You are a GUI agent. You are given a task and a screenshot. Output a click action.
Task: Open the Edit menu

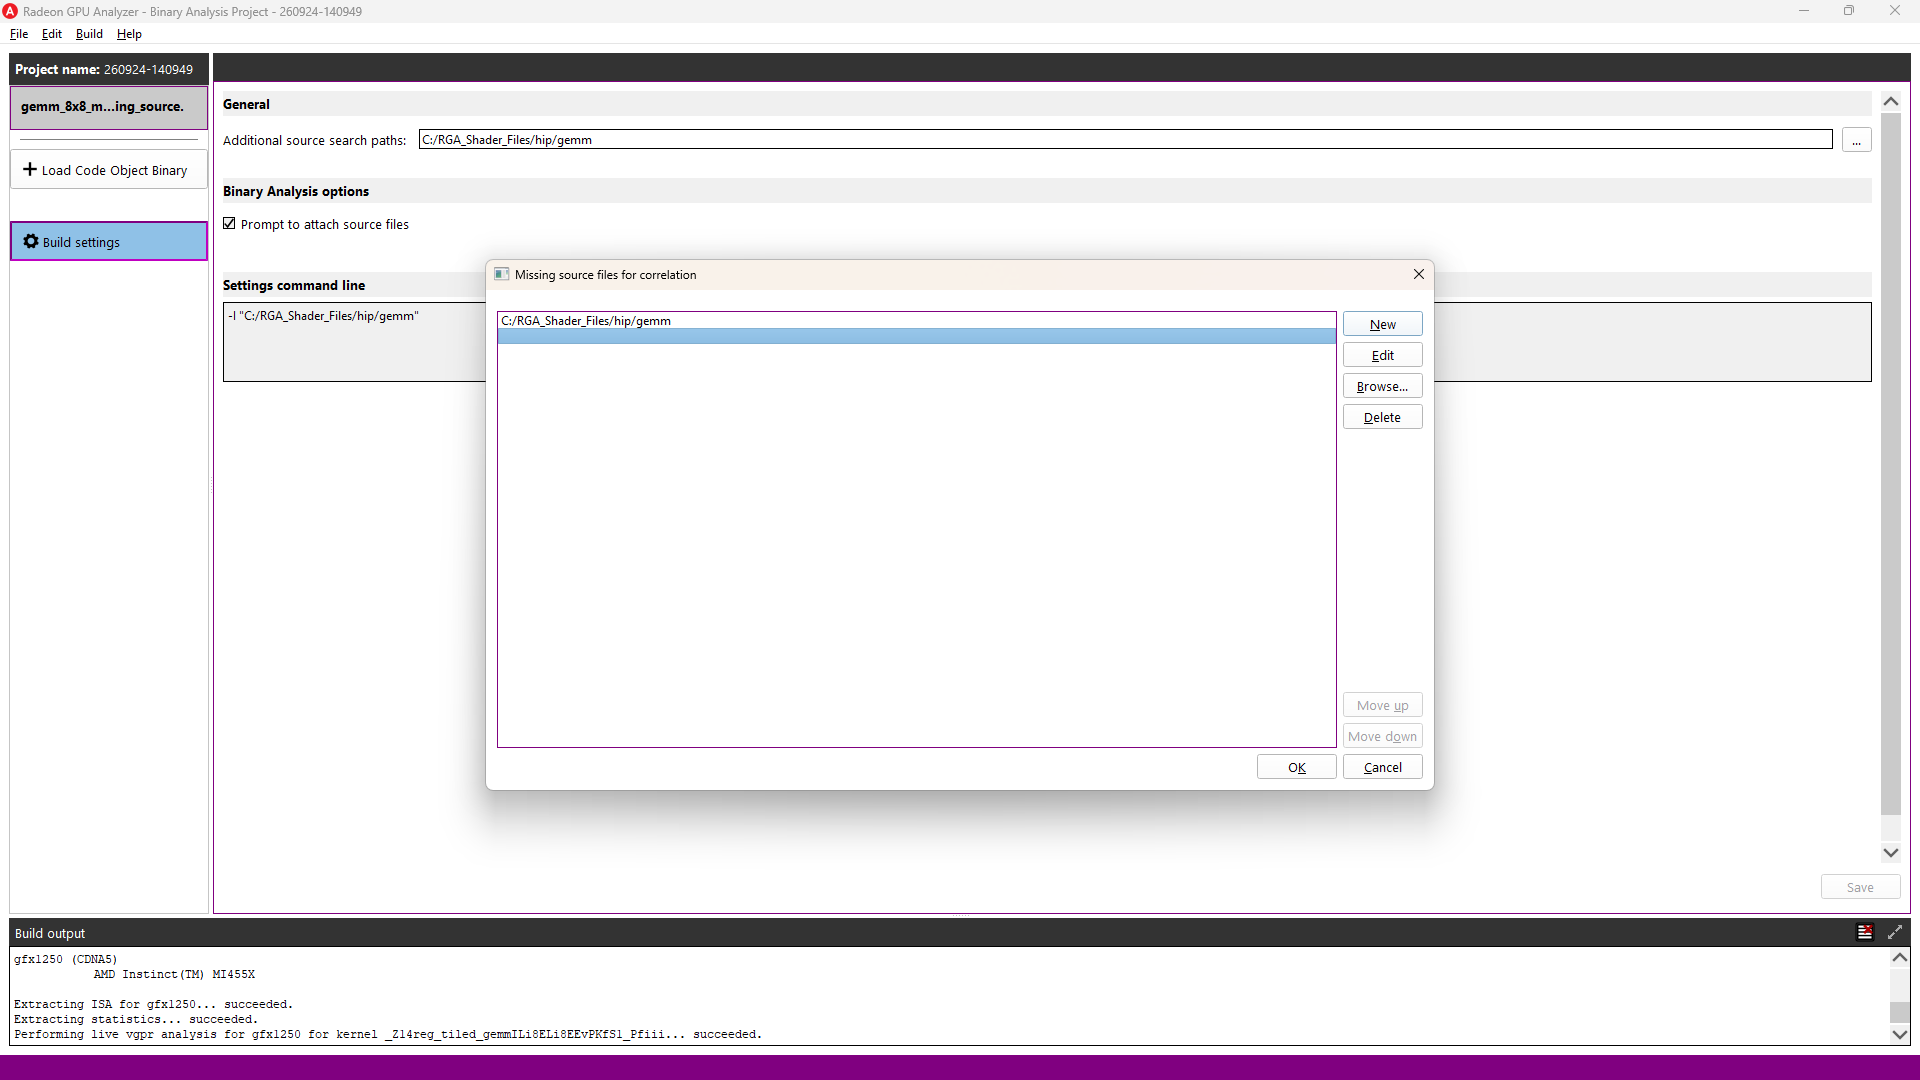[x=52, y=34]
